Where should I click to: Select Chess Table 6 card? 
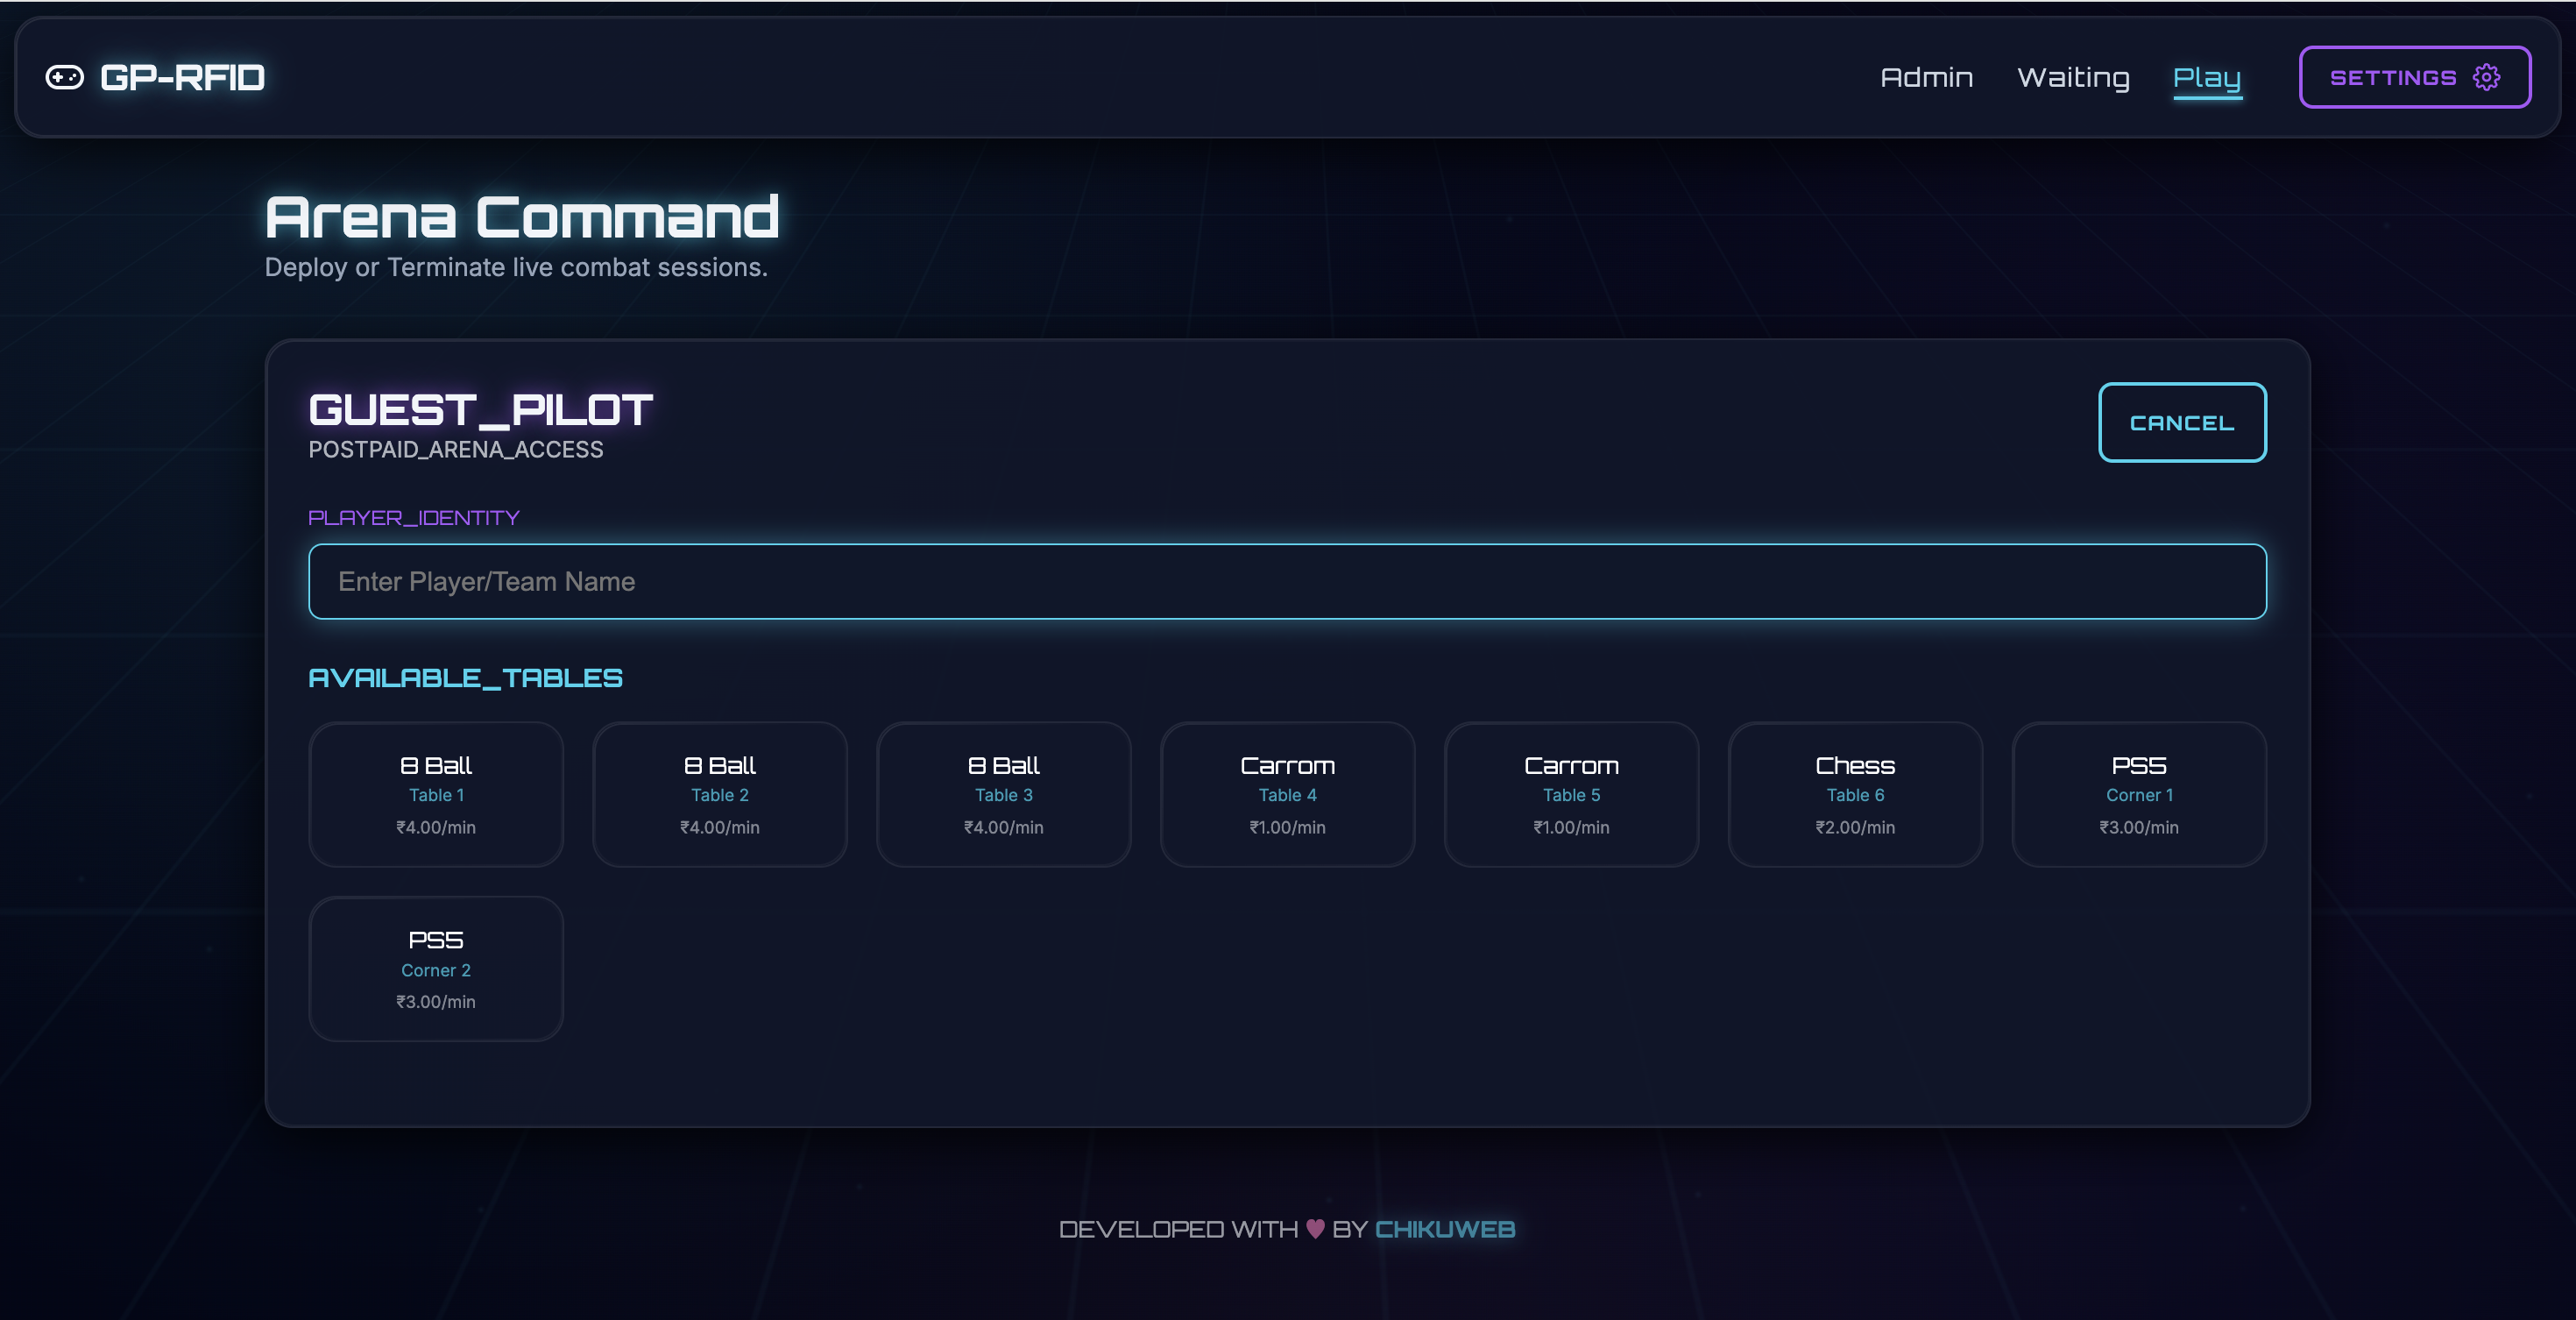(x=1855, y=794)
